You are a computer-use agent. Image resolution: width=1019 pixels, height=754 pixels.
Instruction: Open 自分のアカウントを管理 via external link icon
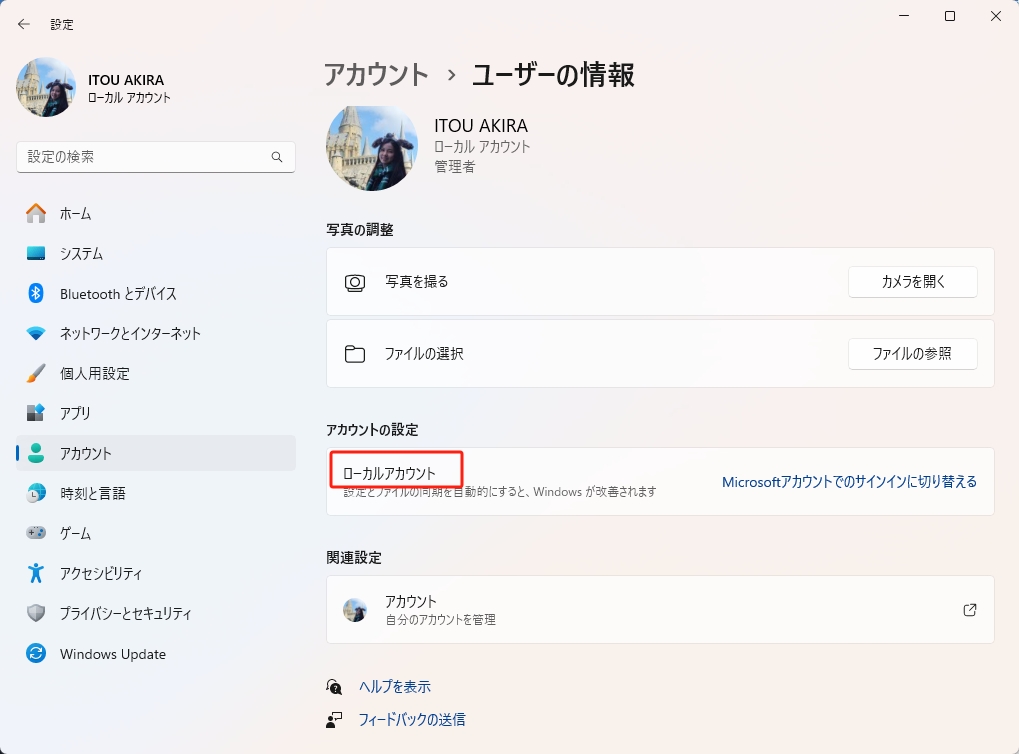[968, 609]
